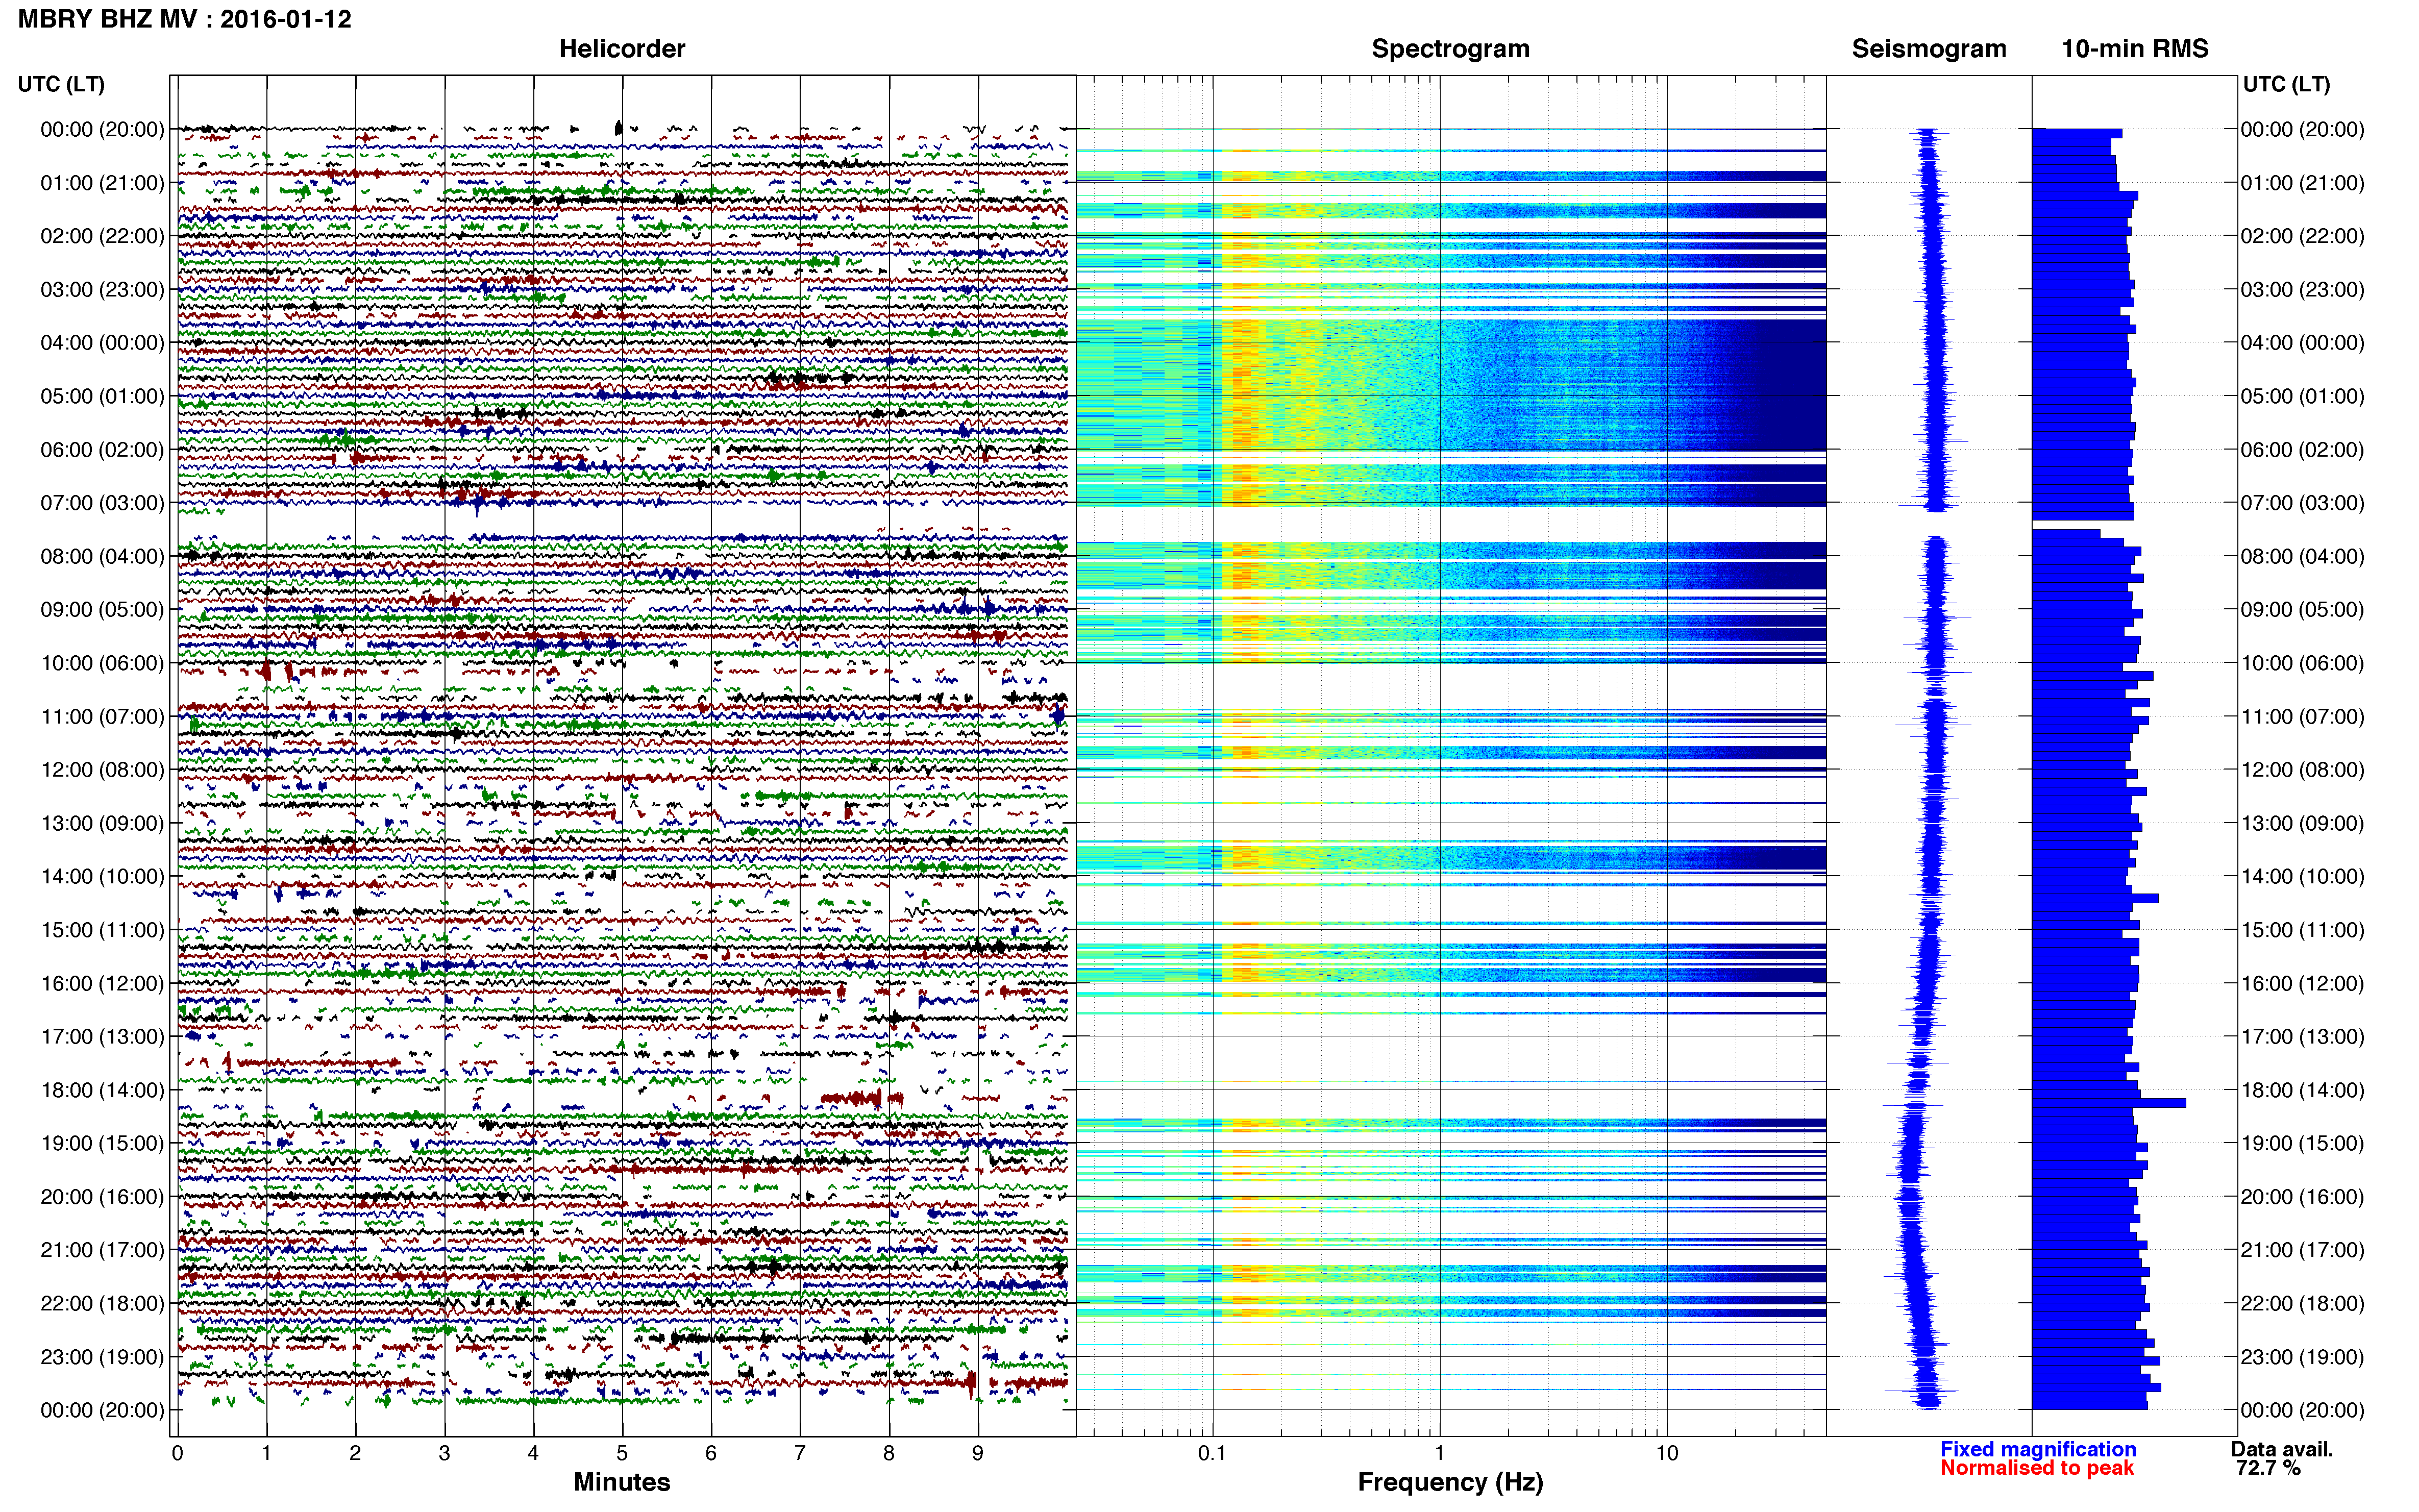Click RMS-side time label '22:00 (18:00)'

2302,1304
